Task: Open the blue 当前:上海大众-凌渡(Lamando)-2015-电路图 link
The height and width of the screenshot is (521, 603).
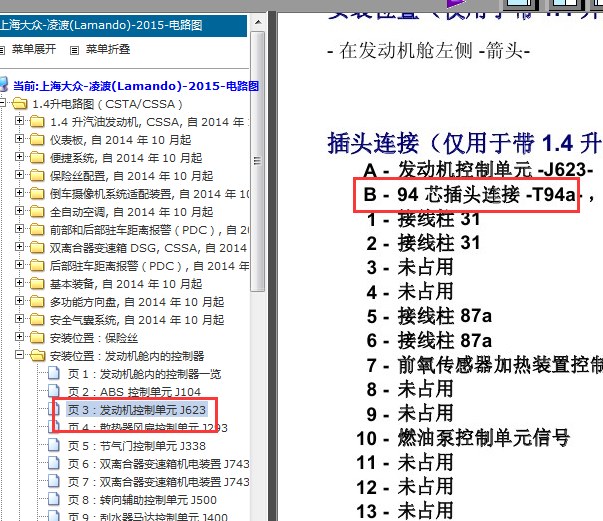Action: coord(136,86)
